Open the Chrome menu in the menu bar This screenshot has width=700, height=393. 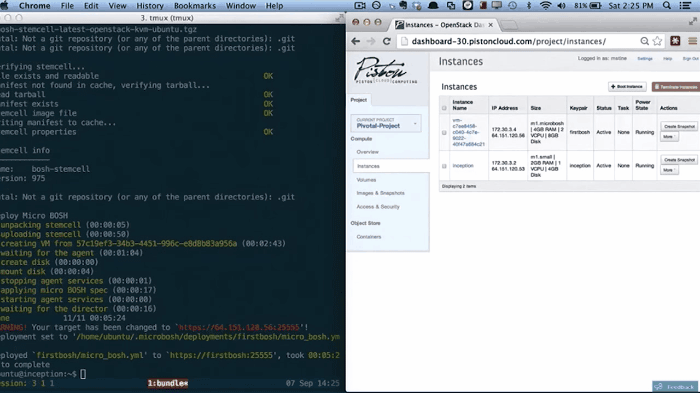click(34, 6)
